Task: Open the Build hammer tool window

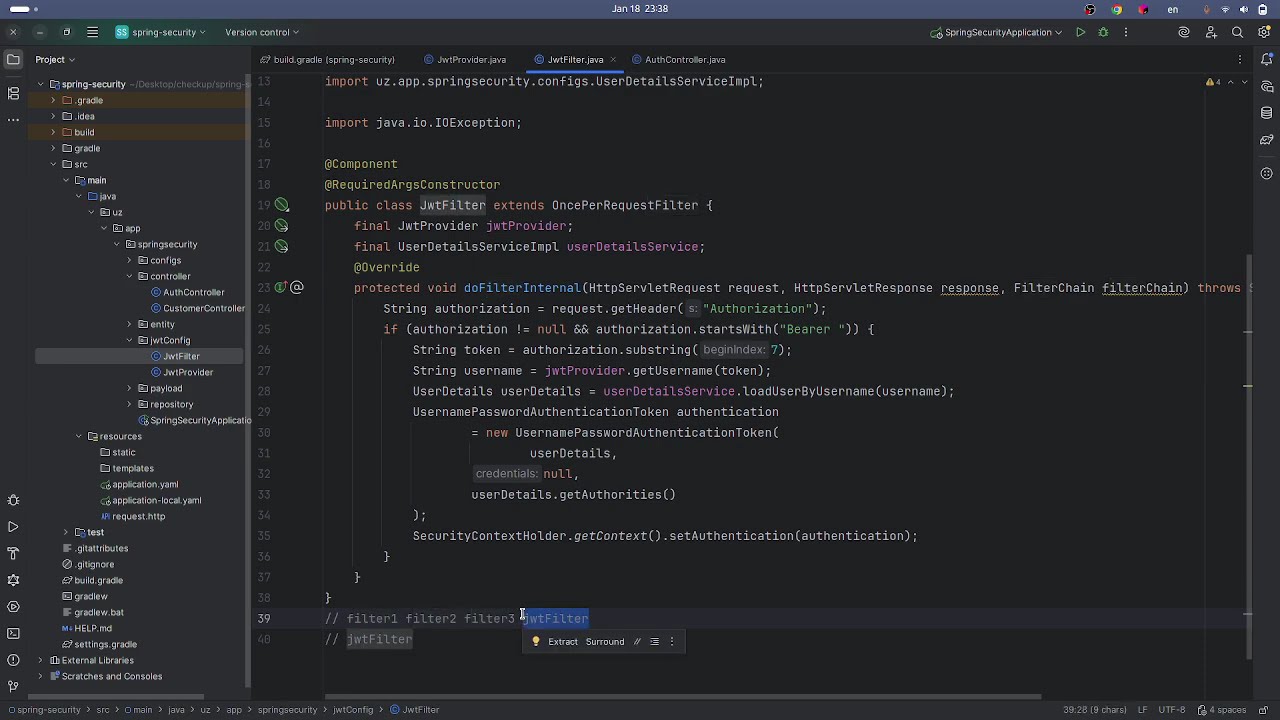Action: point(13,553)
